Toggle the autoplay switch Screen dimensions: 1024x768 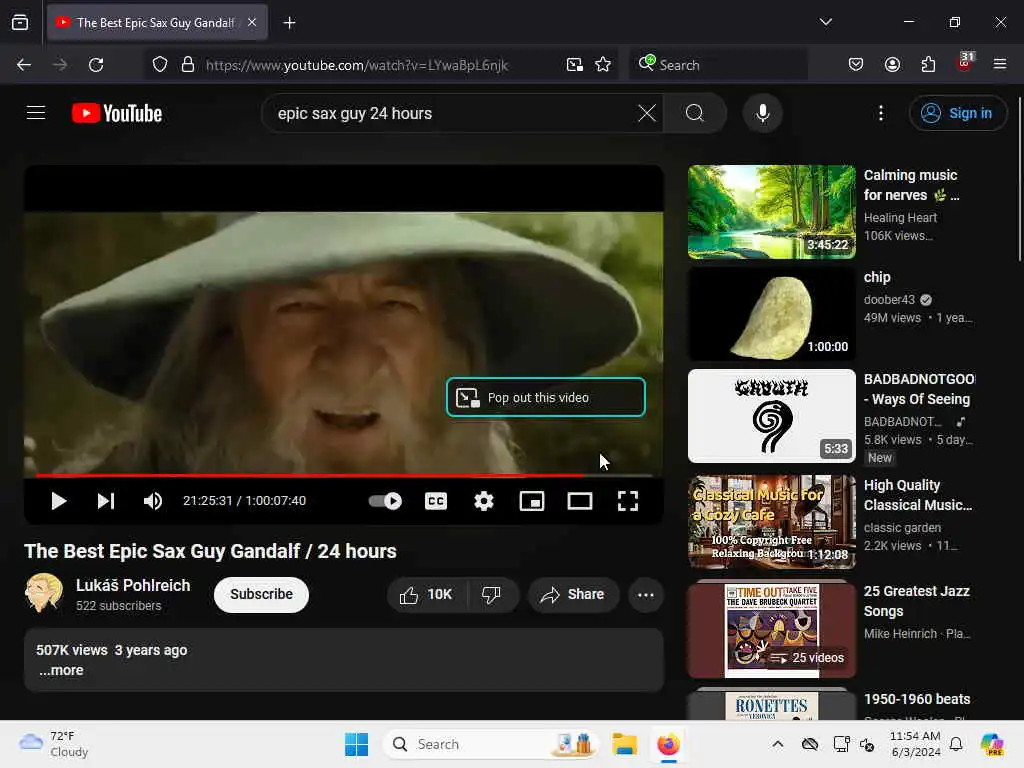(385, 501)
